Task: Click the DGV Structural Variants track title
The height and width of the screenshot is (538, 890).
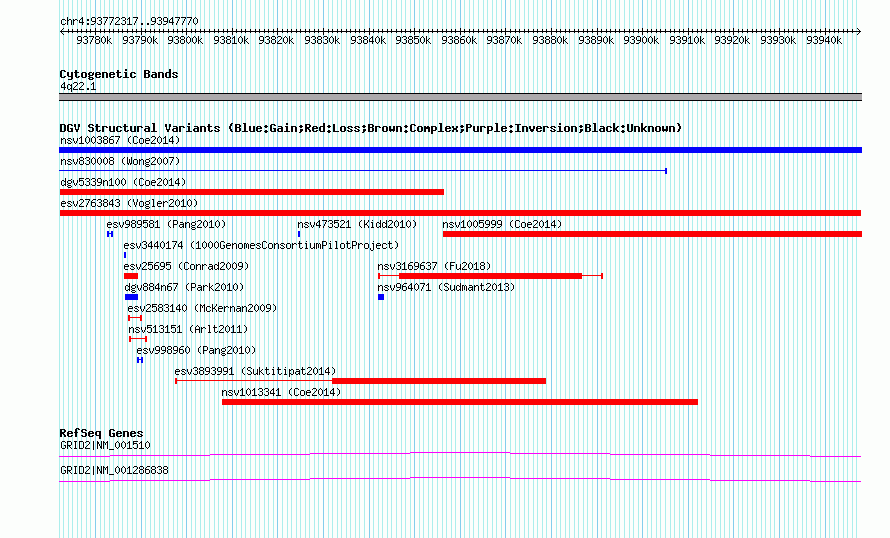Action: click(371, 128)
